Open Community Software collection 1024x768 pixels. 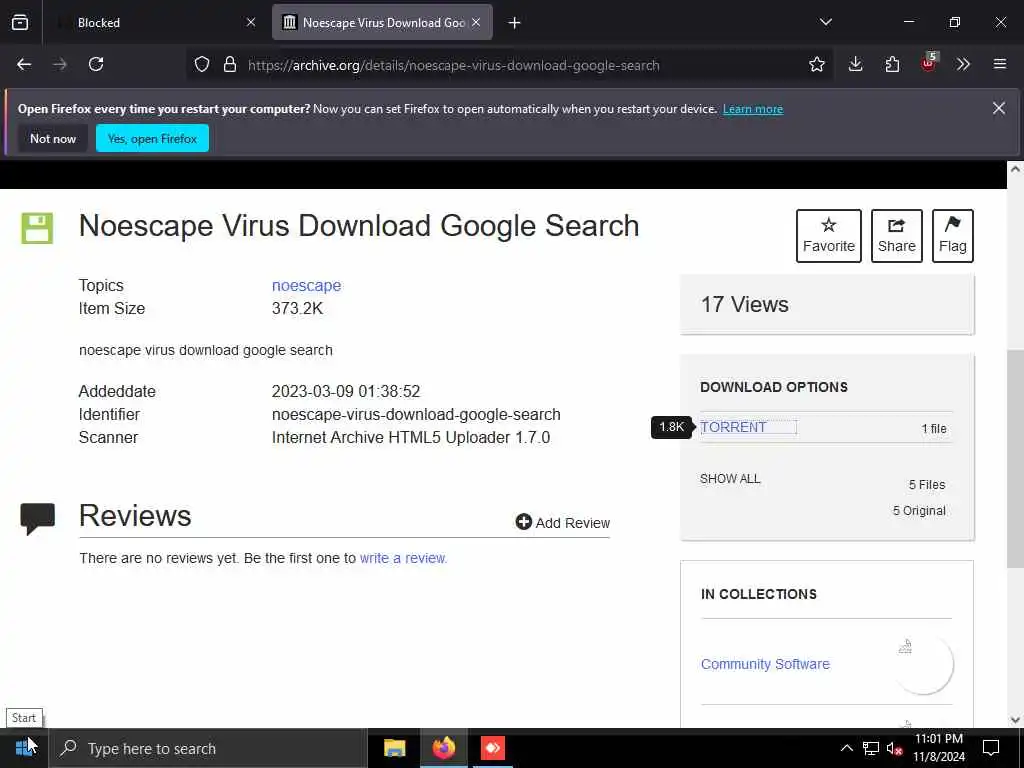click(765, 664)
